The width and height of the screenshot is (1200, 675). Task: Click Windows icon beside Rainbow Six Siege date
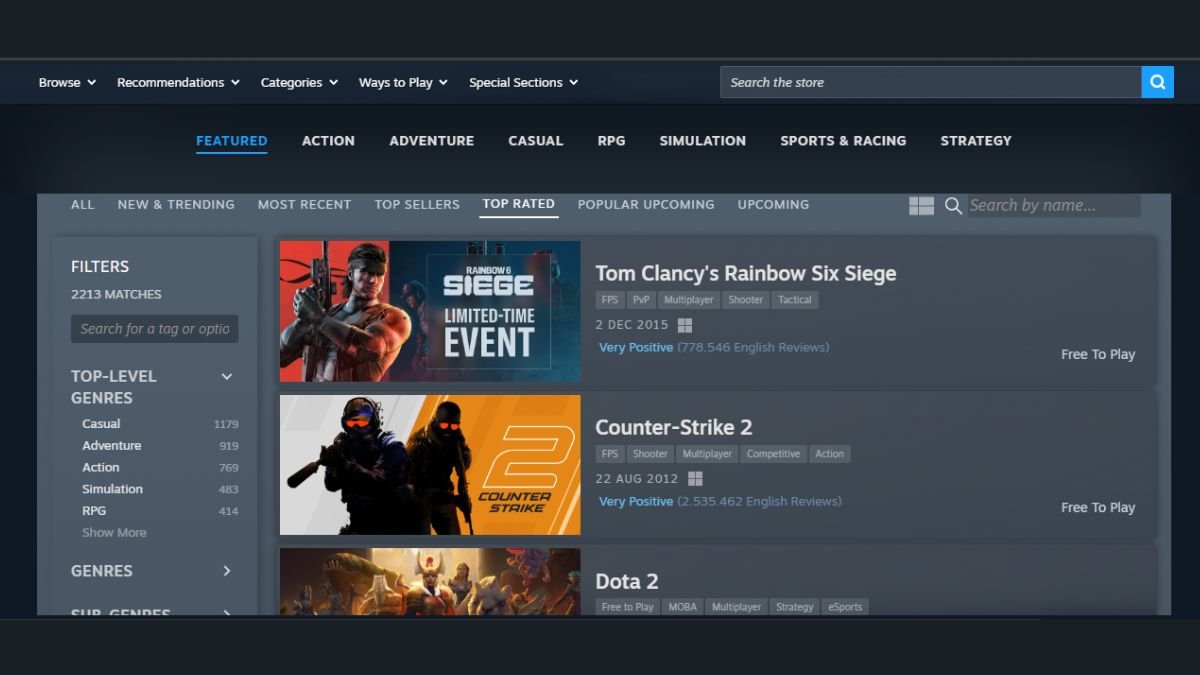click(x=685, y=325)
